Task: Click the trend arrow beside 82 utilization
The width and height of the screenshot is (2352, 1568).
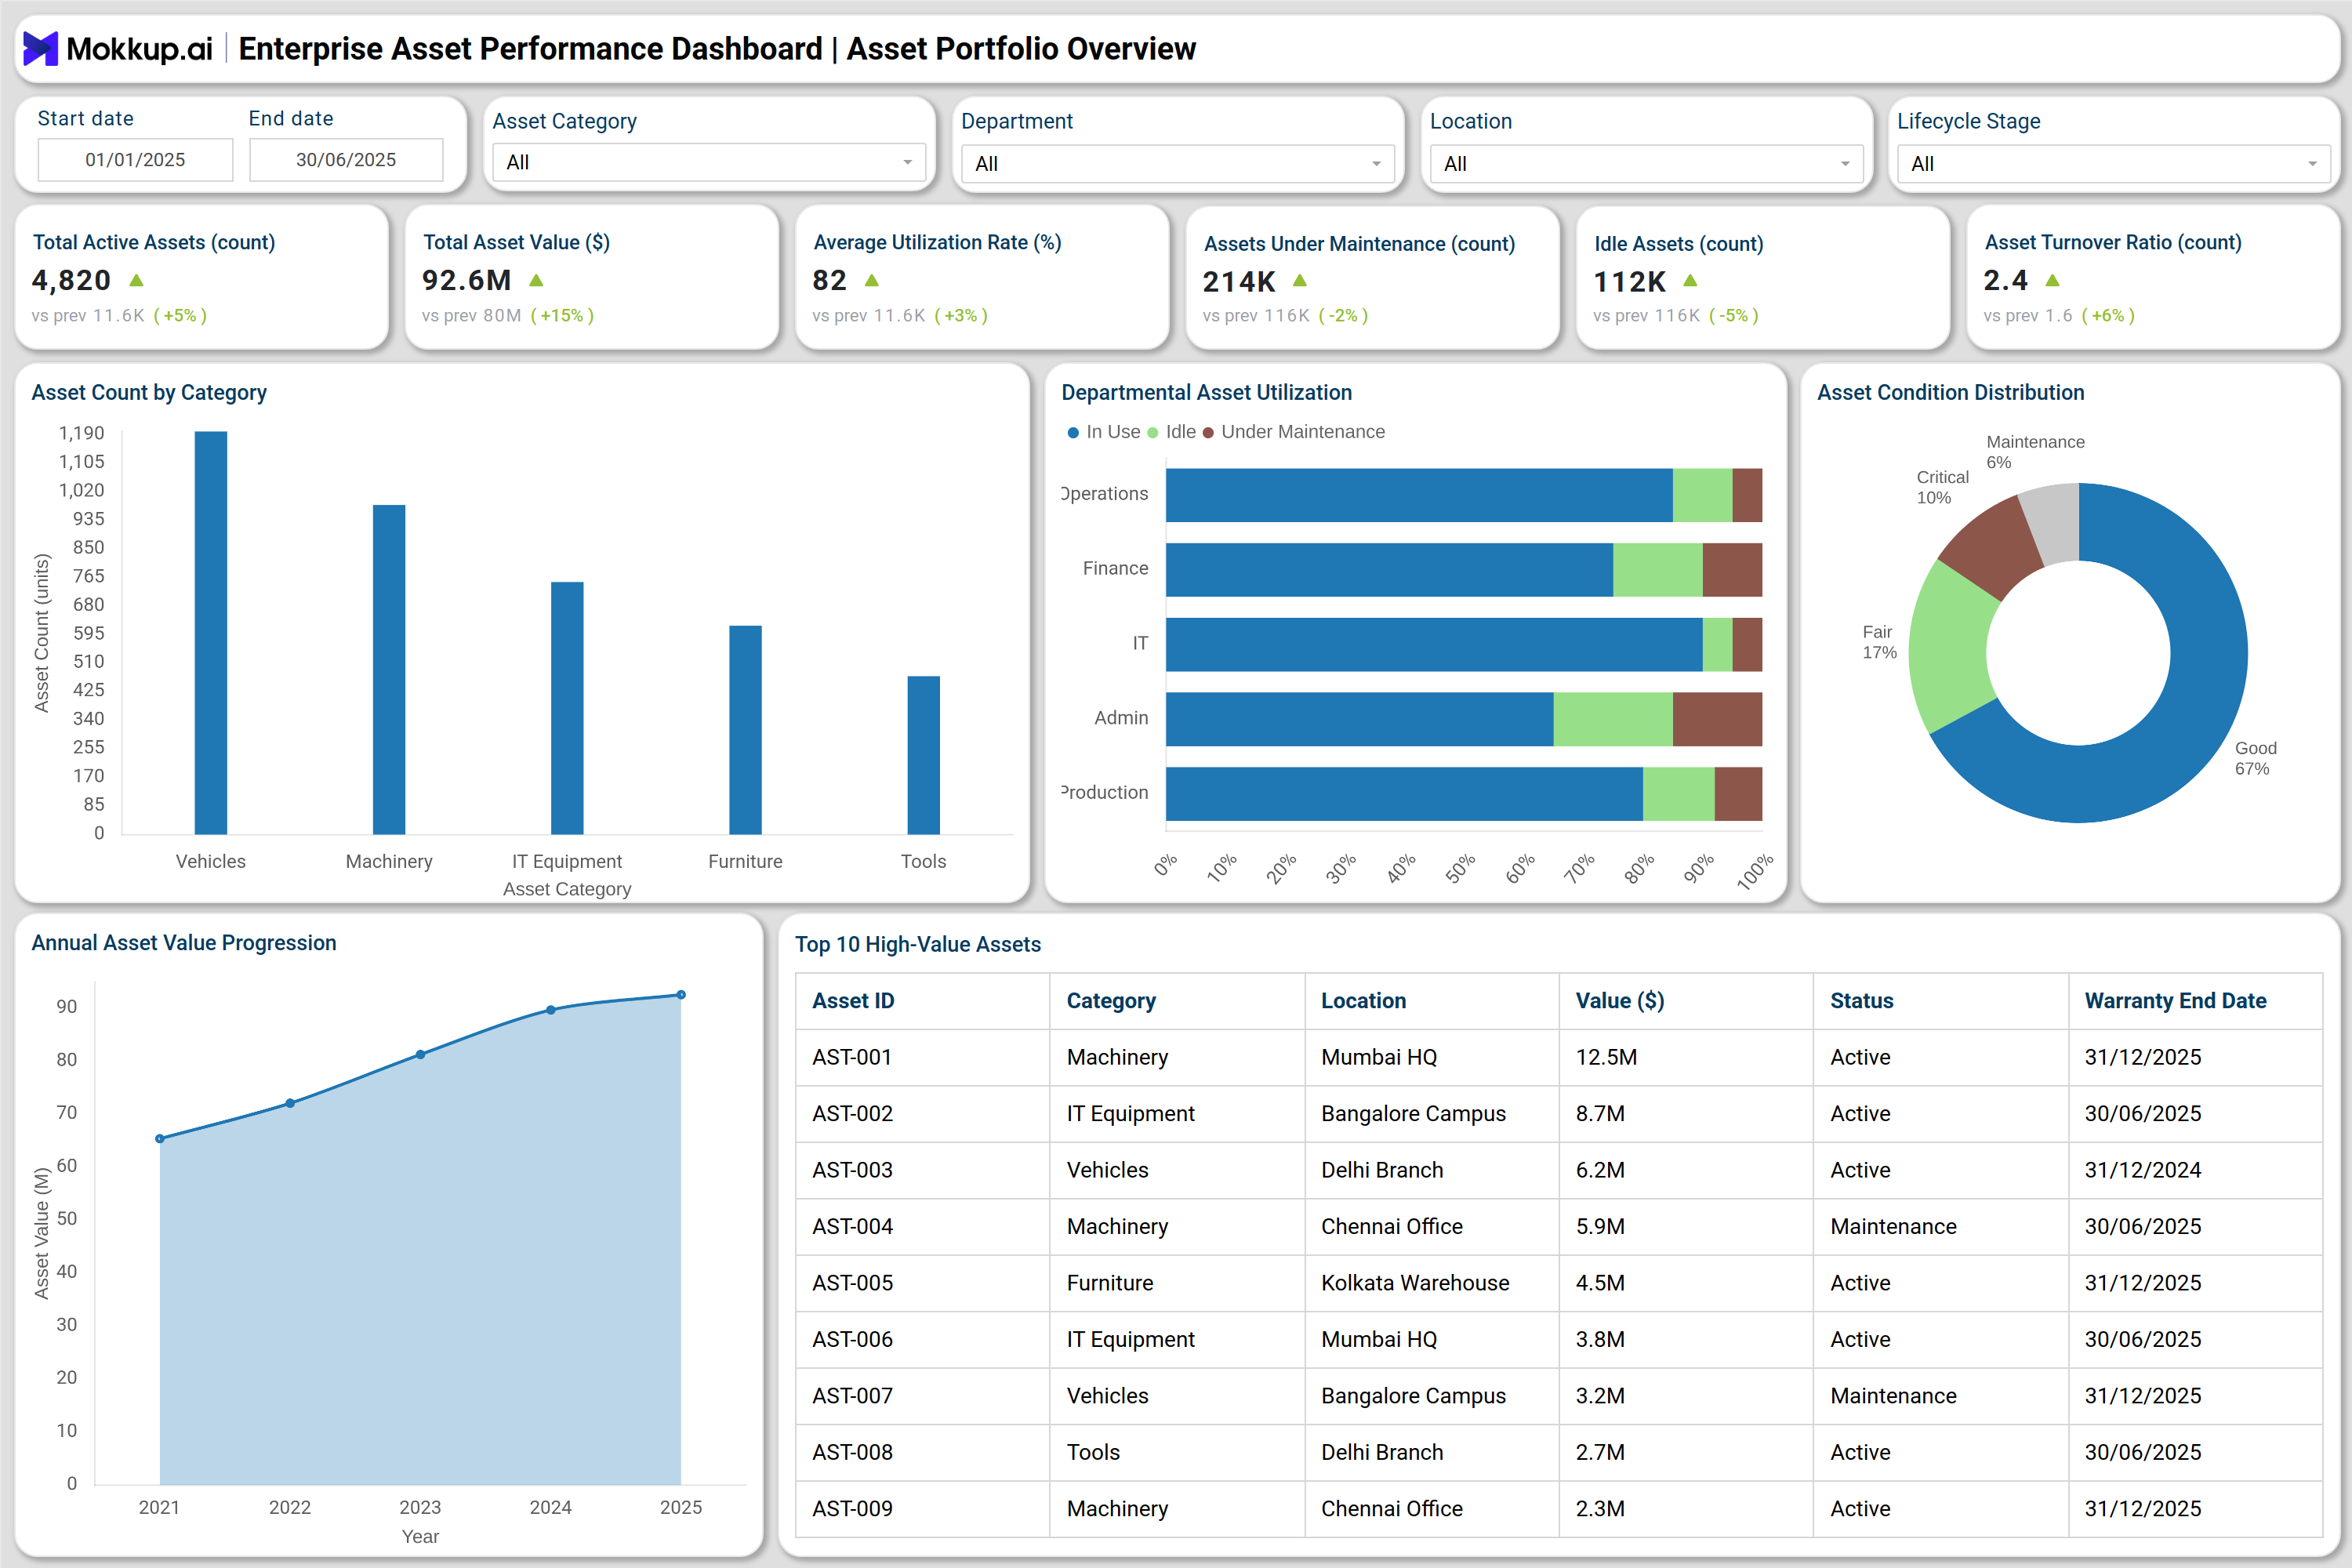Action: click(x=872, y=281)
